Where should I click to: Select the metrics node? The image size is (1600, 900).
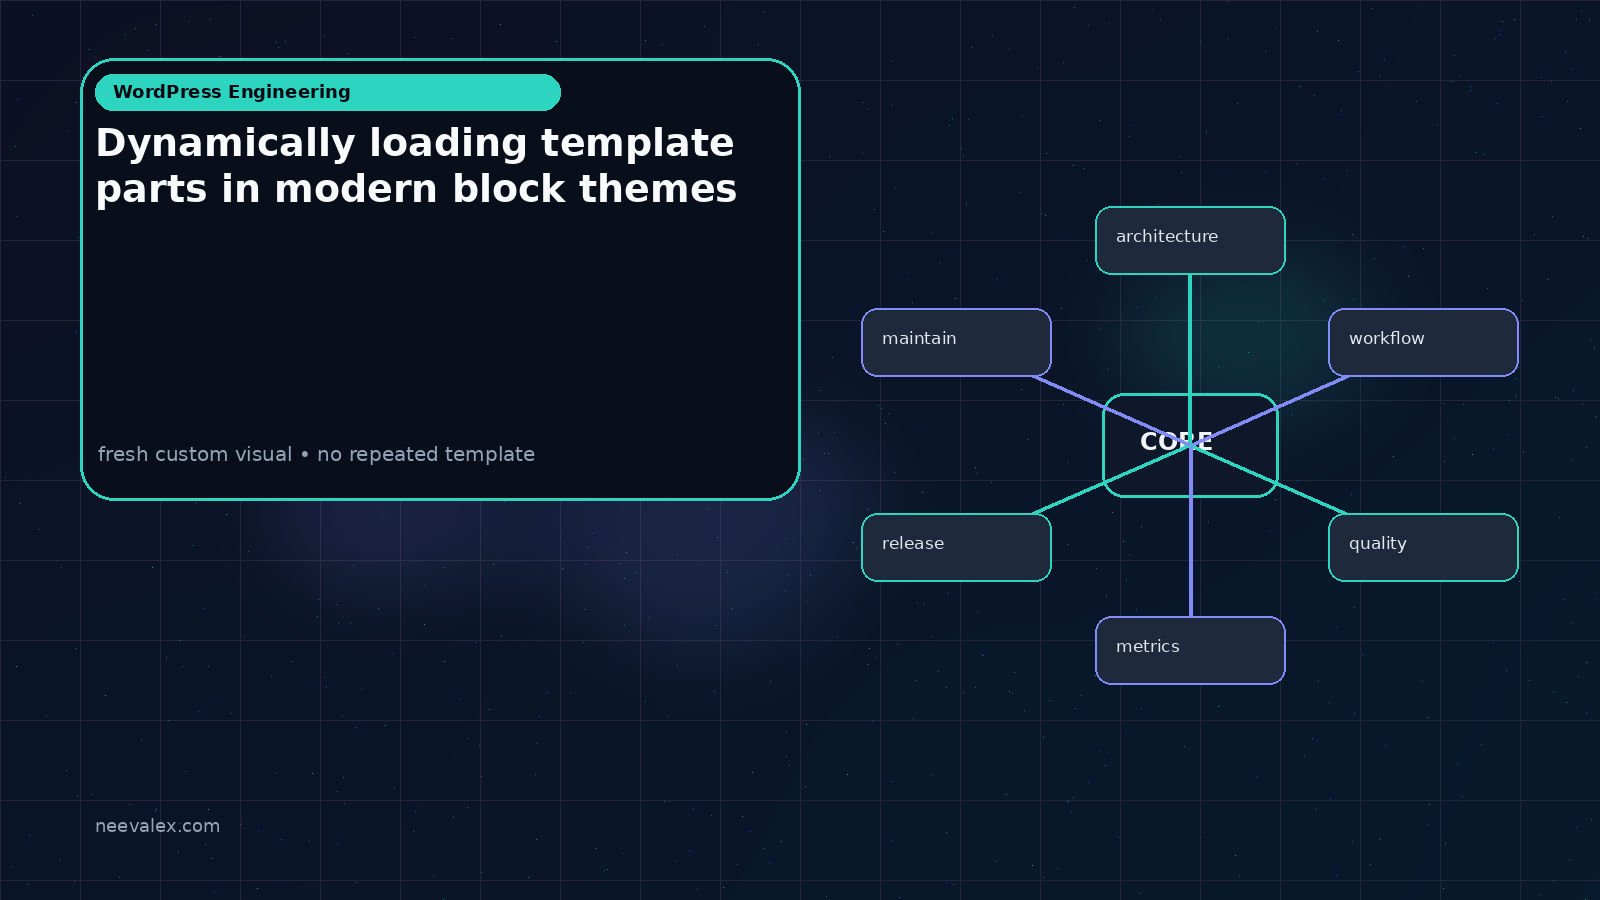(x=1190, y=650)
